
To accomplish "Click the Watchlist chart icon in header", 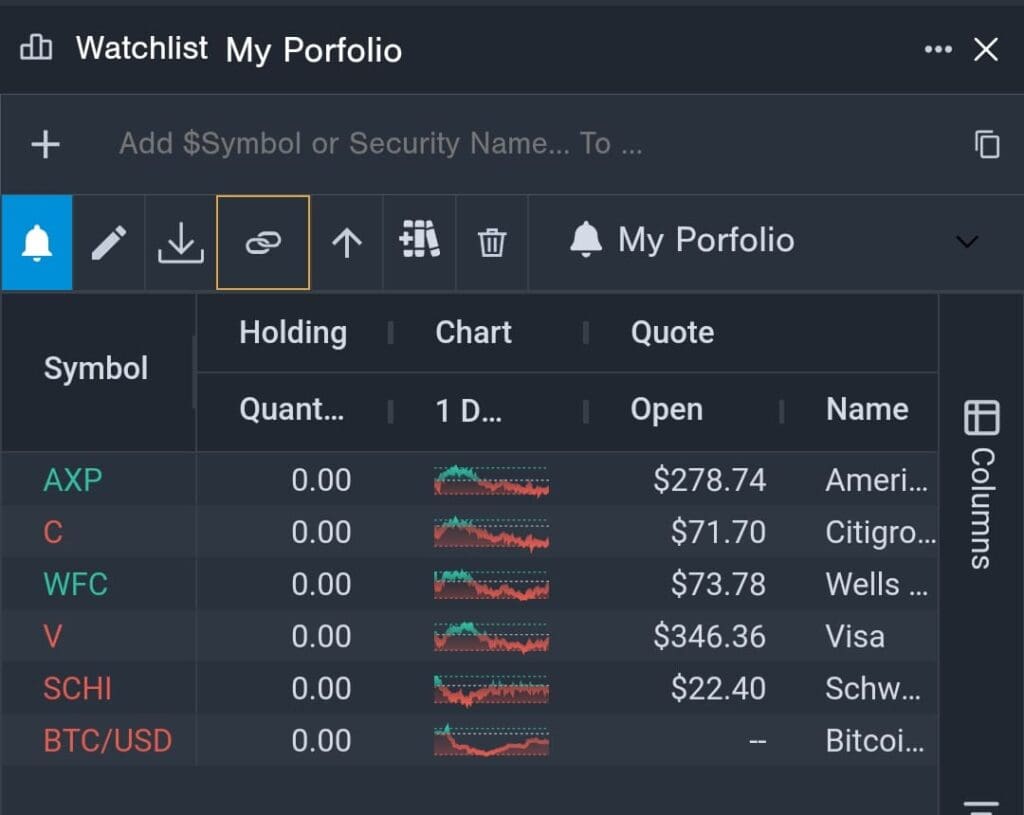I will click(37, 48).
